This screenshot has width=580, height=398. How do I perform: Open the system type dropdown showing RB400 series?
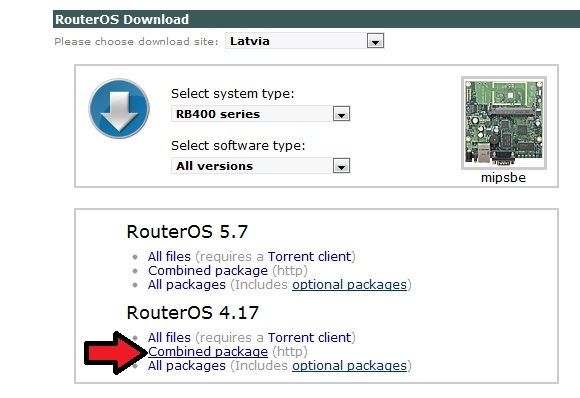[x=260, y=114]
